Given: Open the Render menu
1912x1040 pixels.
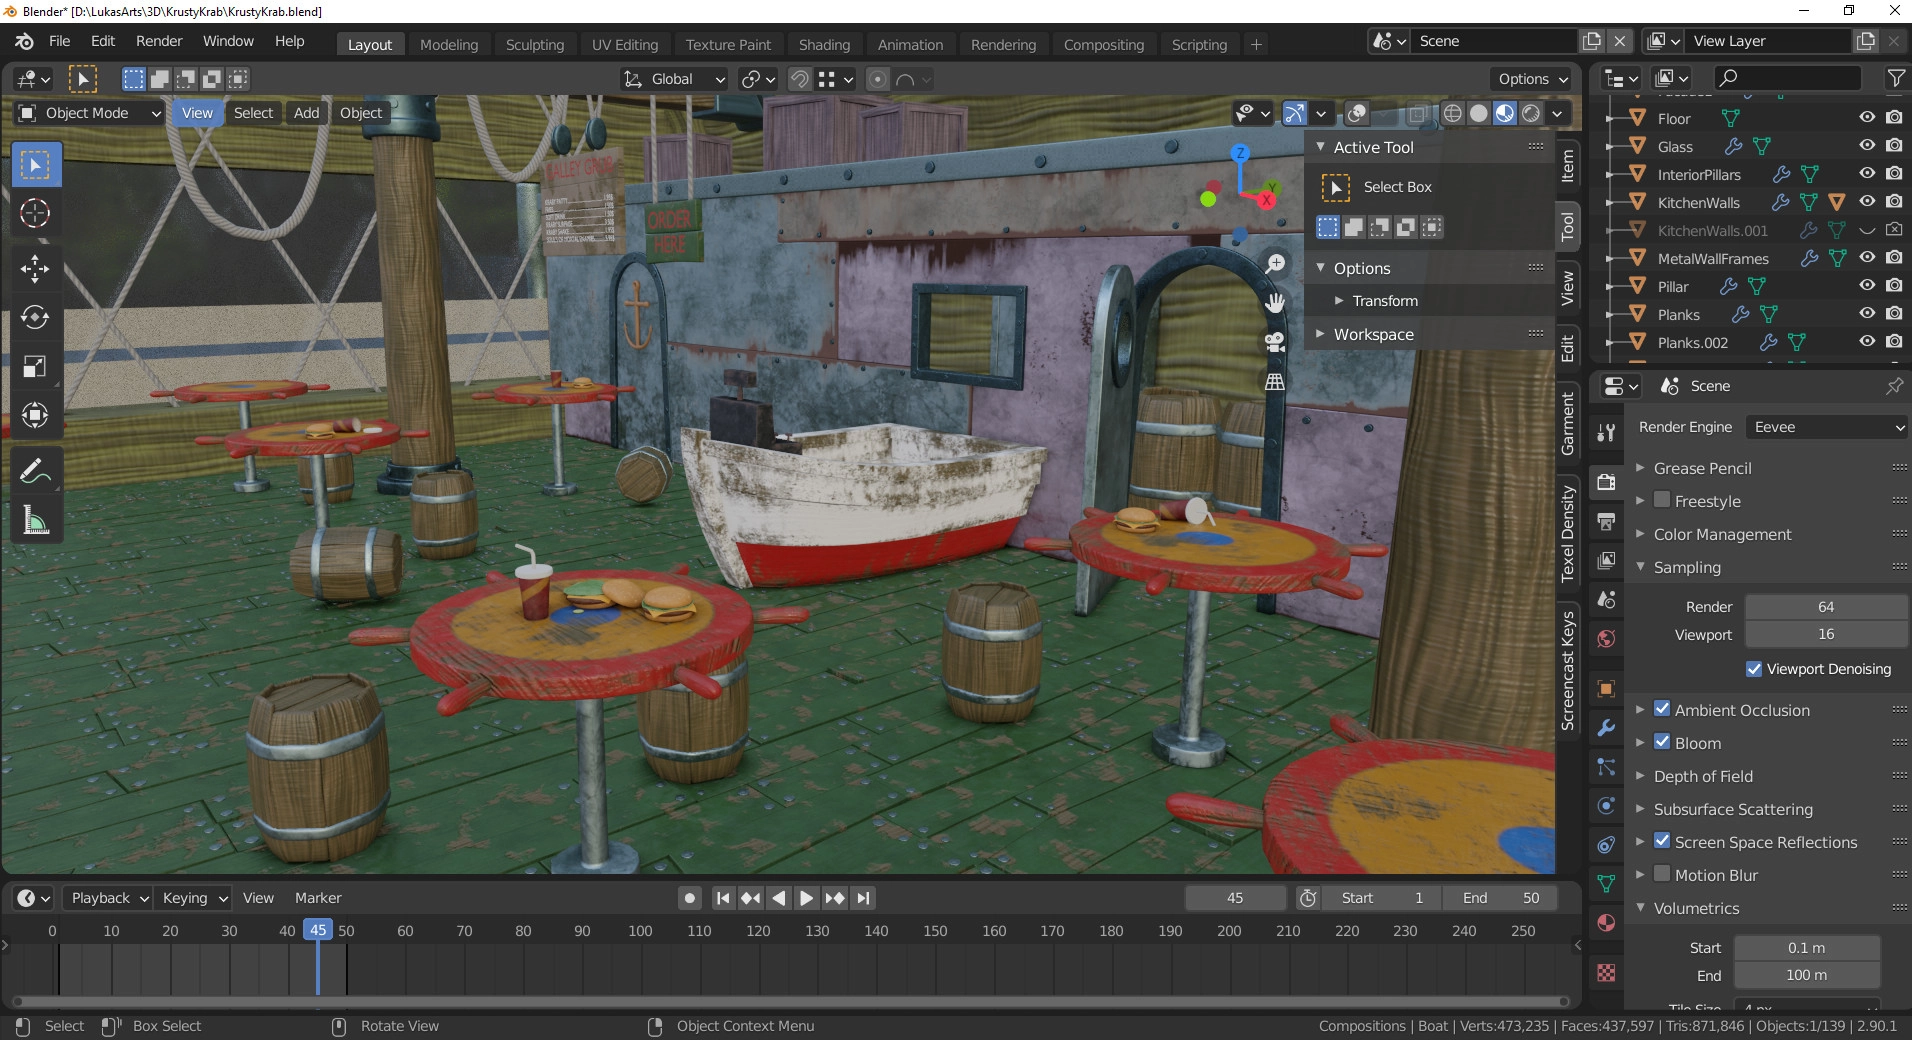Looking at the screenshot, I should coord(159,41).
